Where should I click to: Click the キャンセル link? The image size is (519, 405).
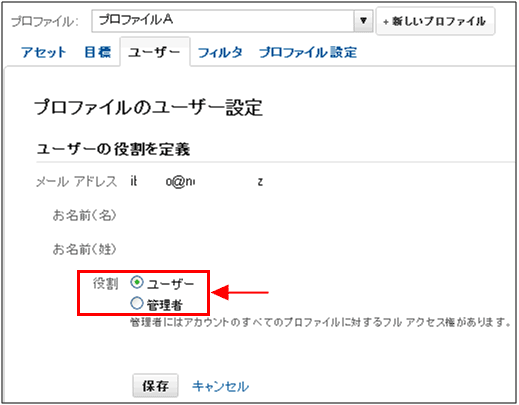220,386
